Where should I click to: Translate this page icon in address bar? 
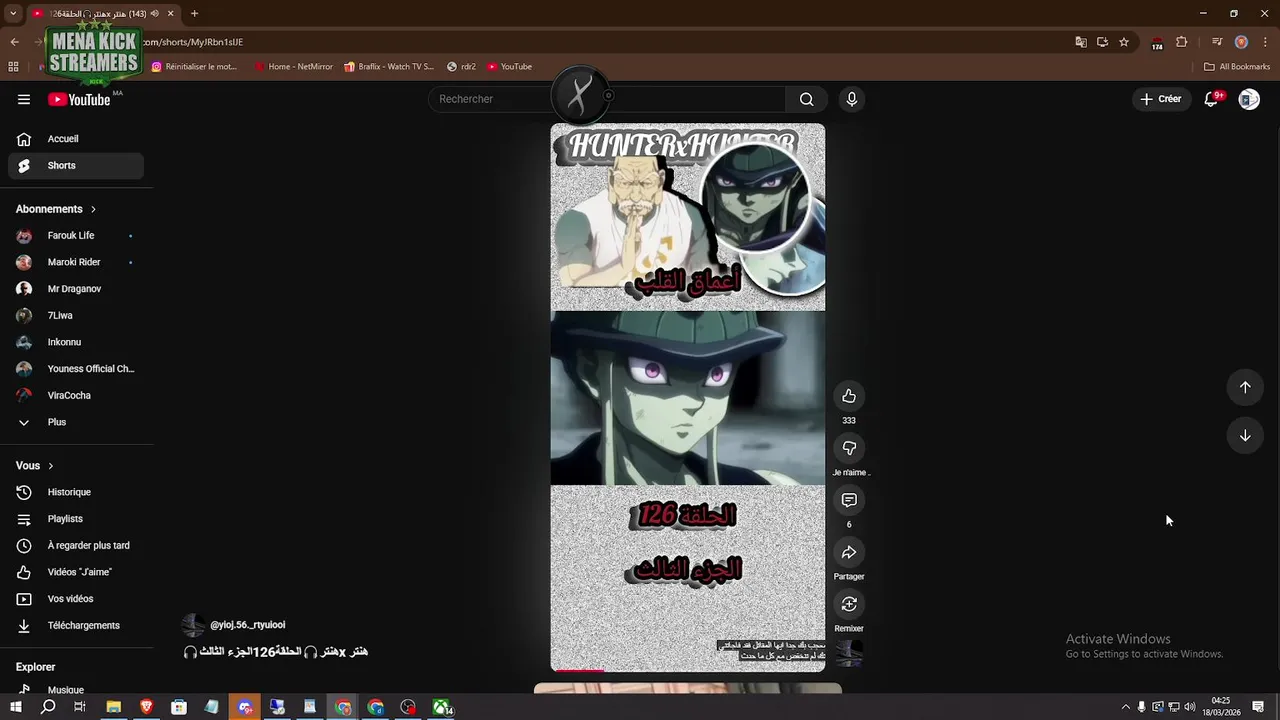tap(1080, 42)
